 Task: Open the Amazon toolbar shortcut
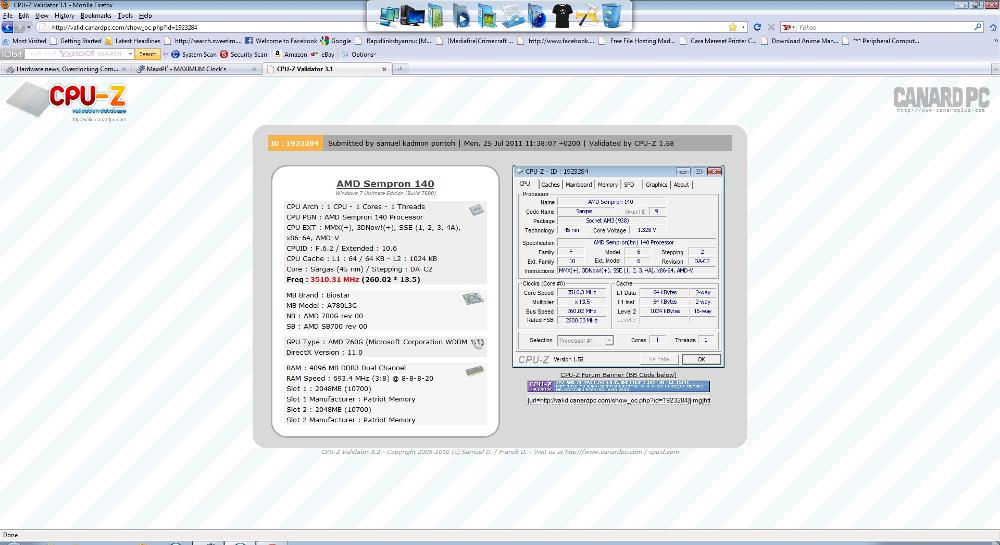291,54
